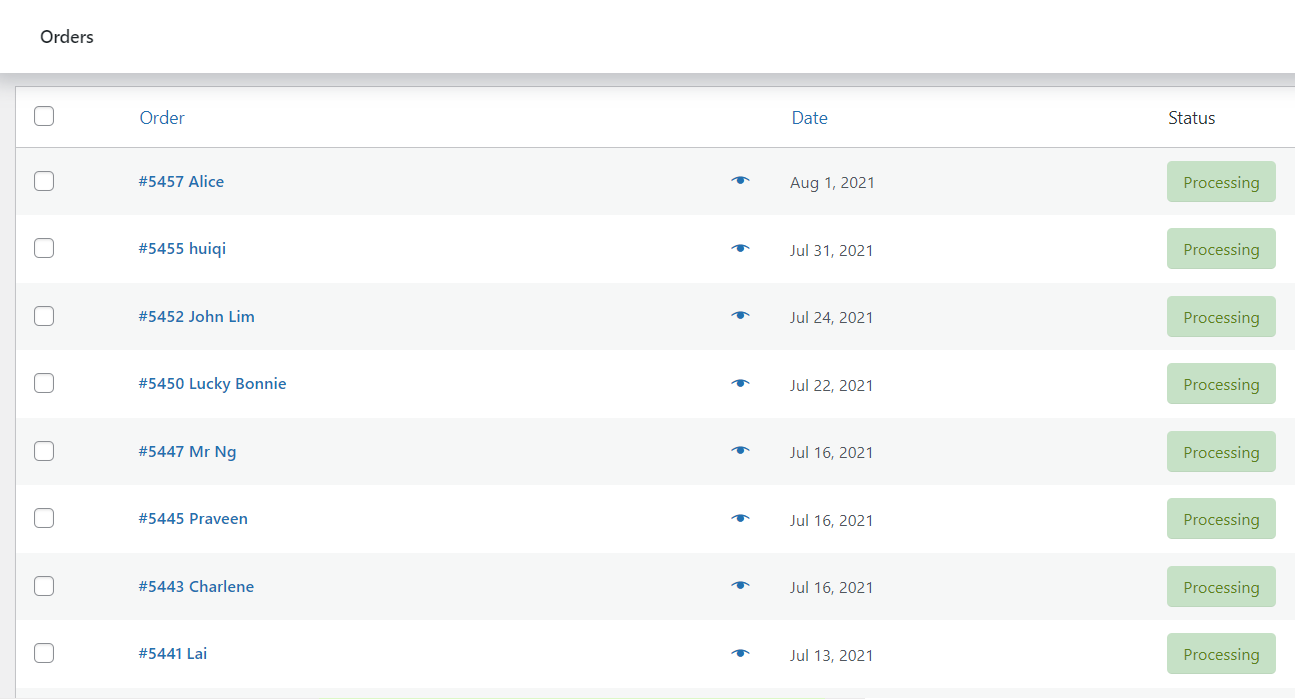Image resolution: width=1295 pixels, height=699 pixels.
Task: Select Processing badge in Mr Ng row
Action: [1221, 452]
